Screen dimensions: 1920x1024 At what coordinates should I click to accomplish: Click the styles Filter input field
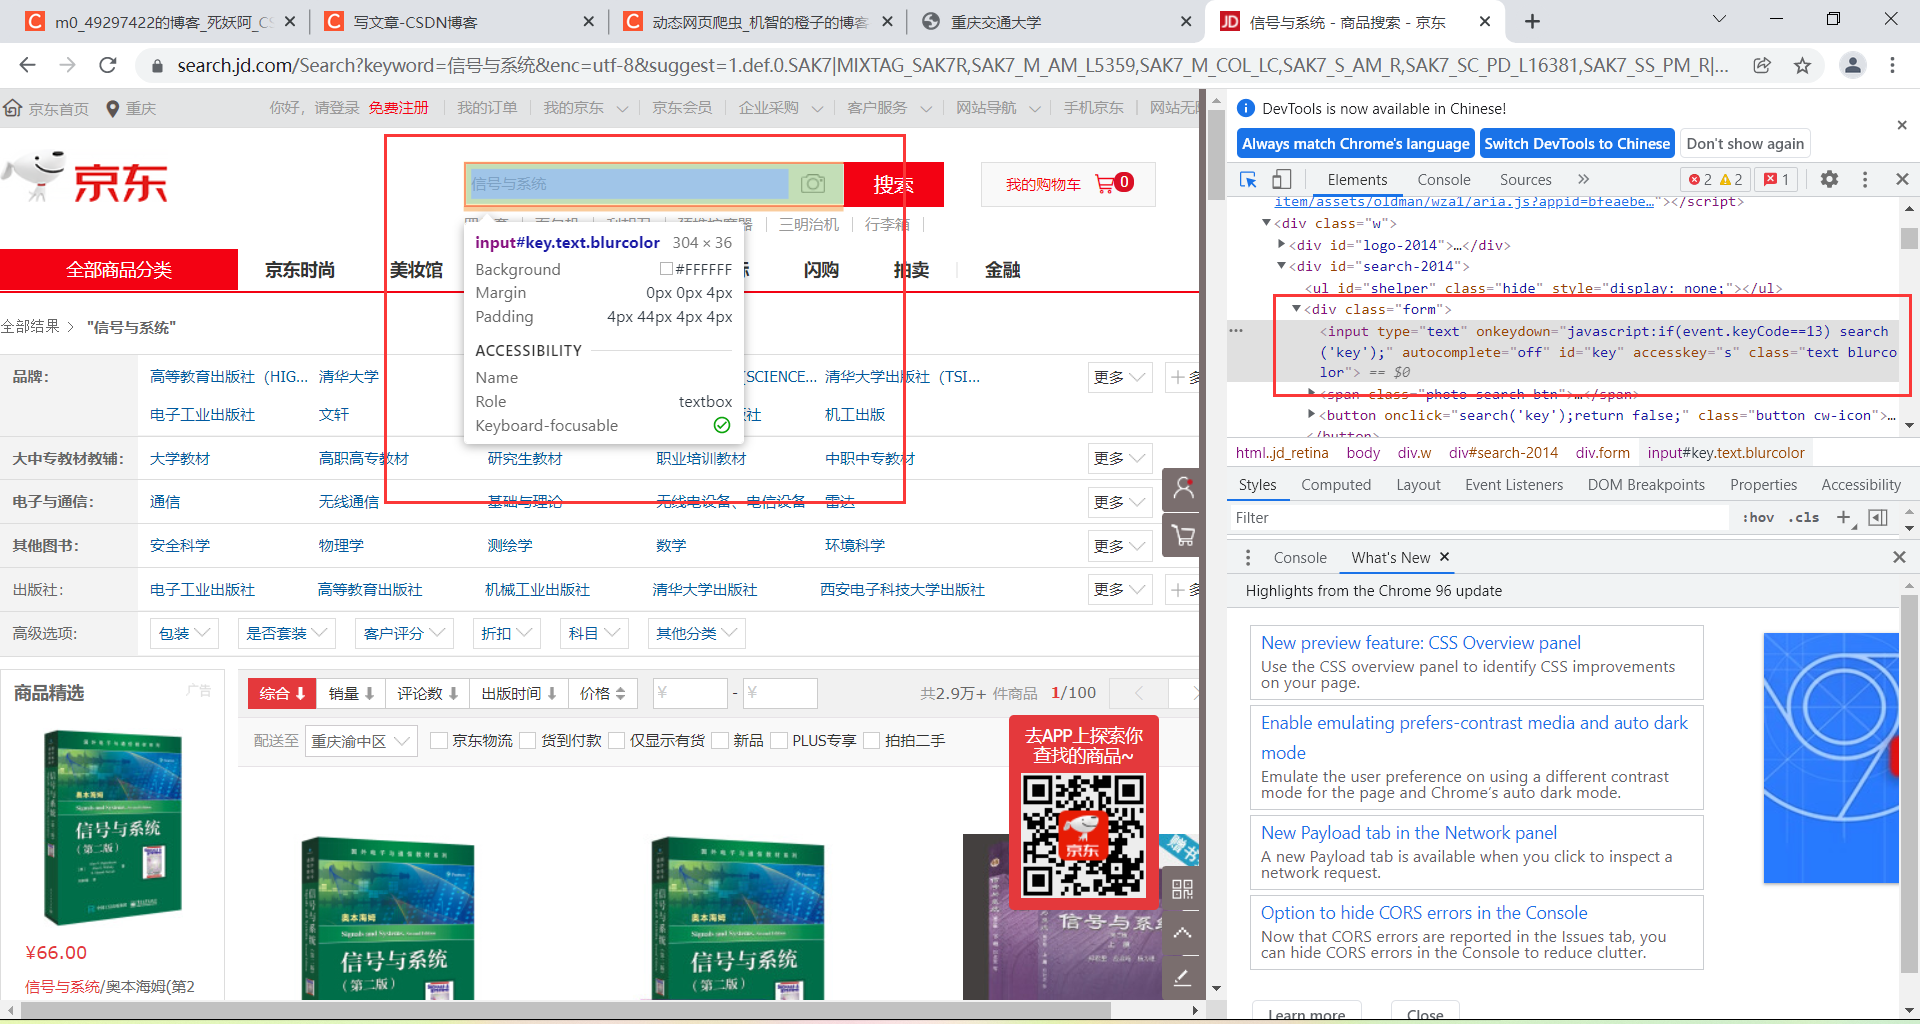[x=1479, y=517]
